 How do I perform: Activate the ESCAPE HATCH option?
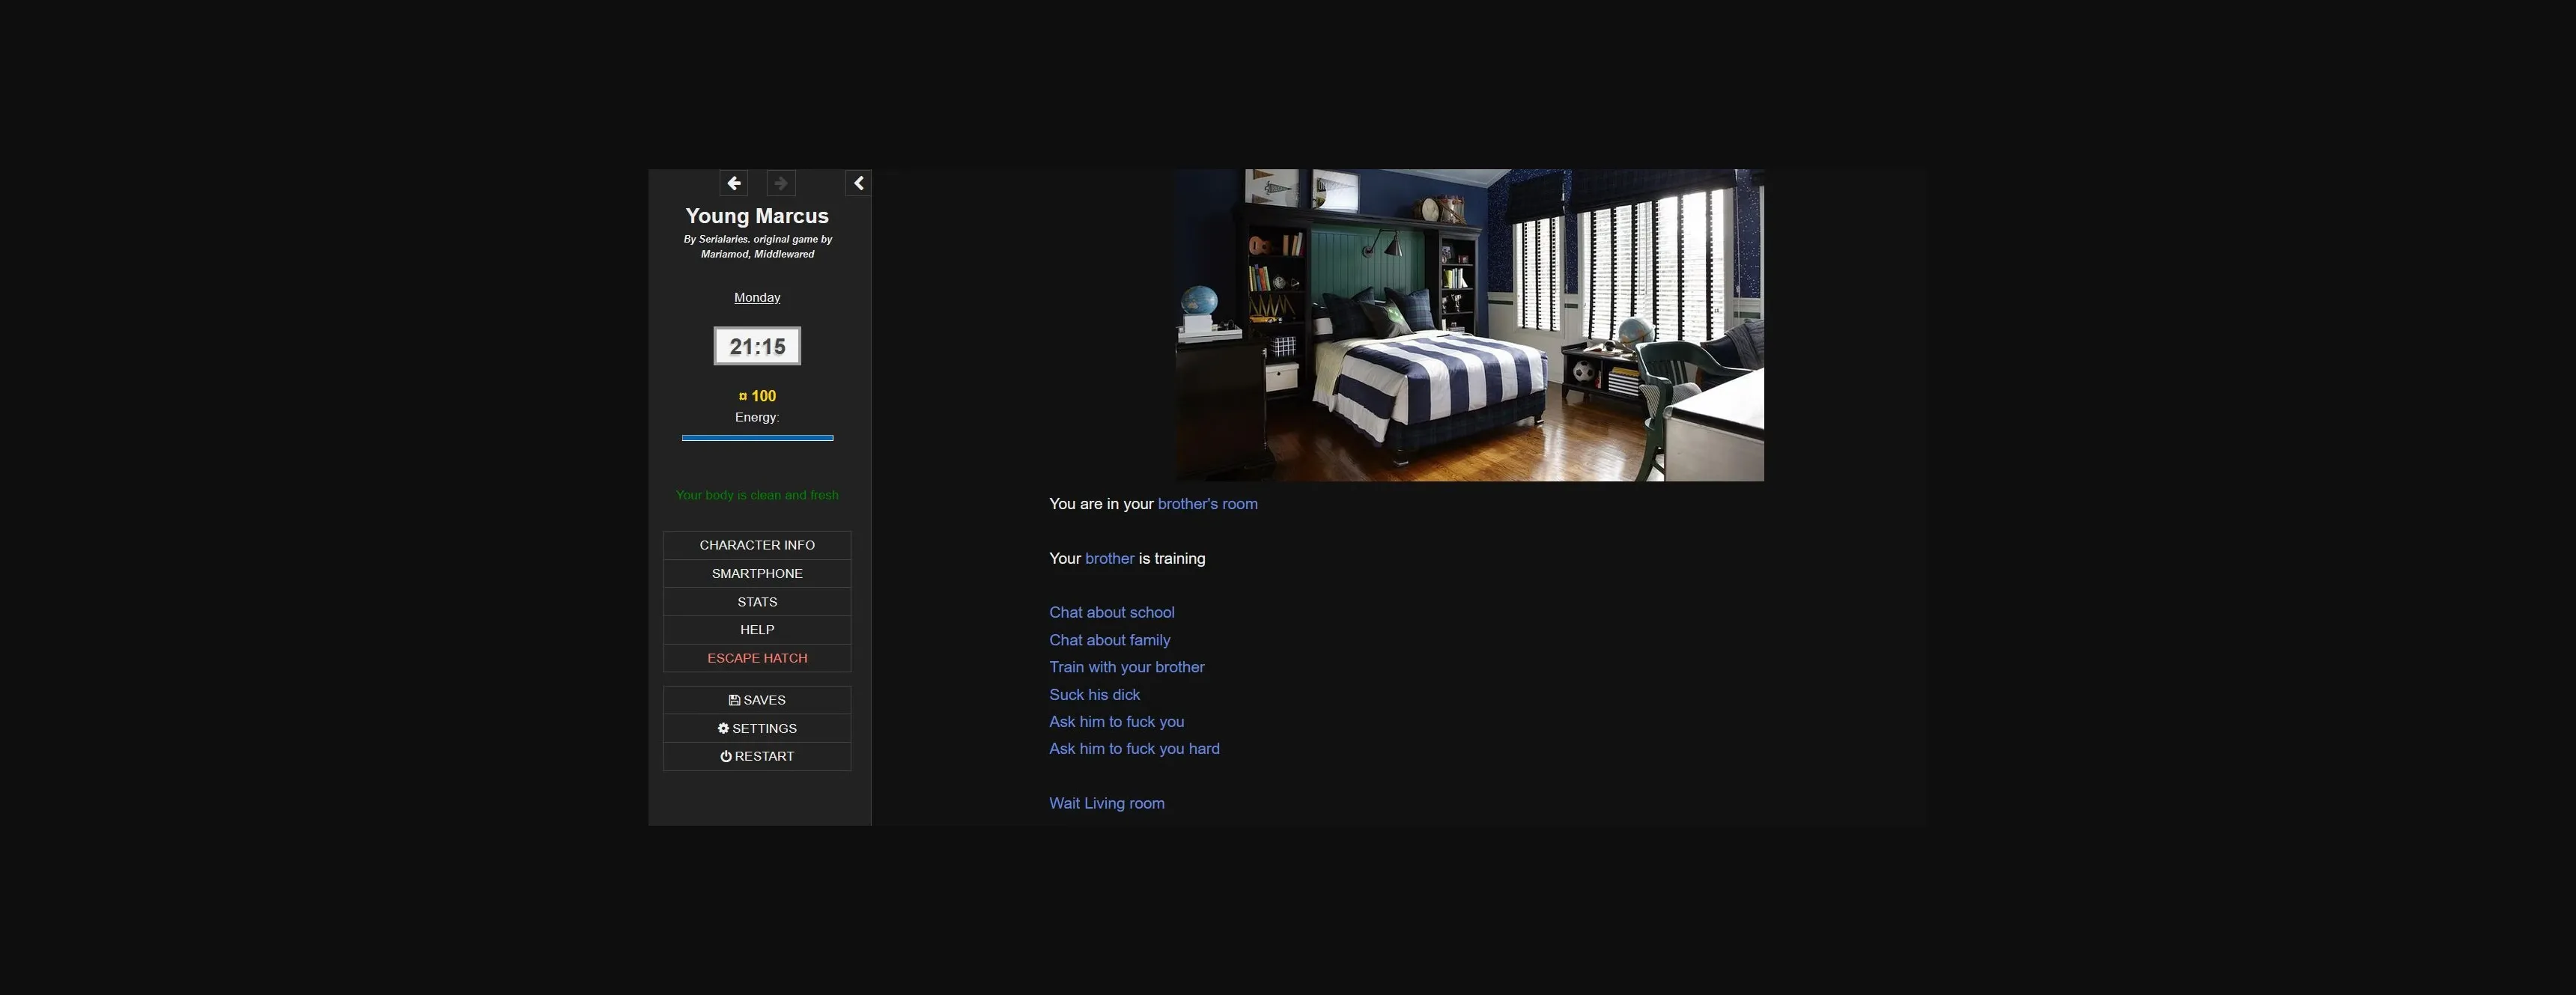757,657
